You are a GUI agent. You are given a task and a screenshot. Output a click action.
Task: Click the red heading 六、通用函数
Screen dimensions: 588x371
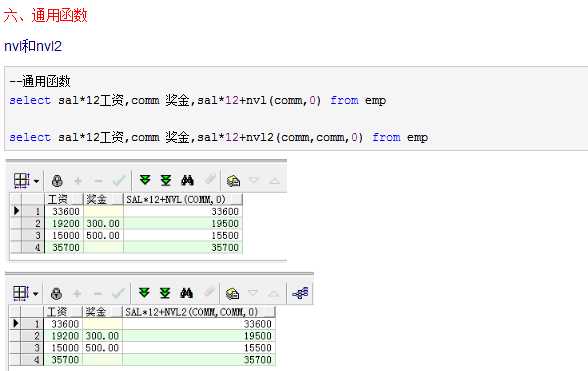point(45,16)
